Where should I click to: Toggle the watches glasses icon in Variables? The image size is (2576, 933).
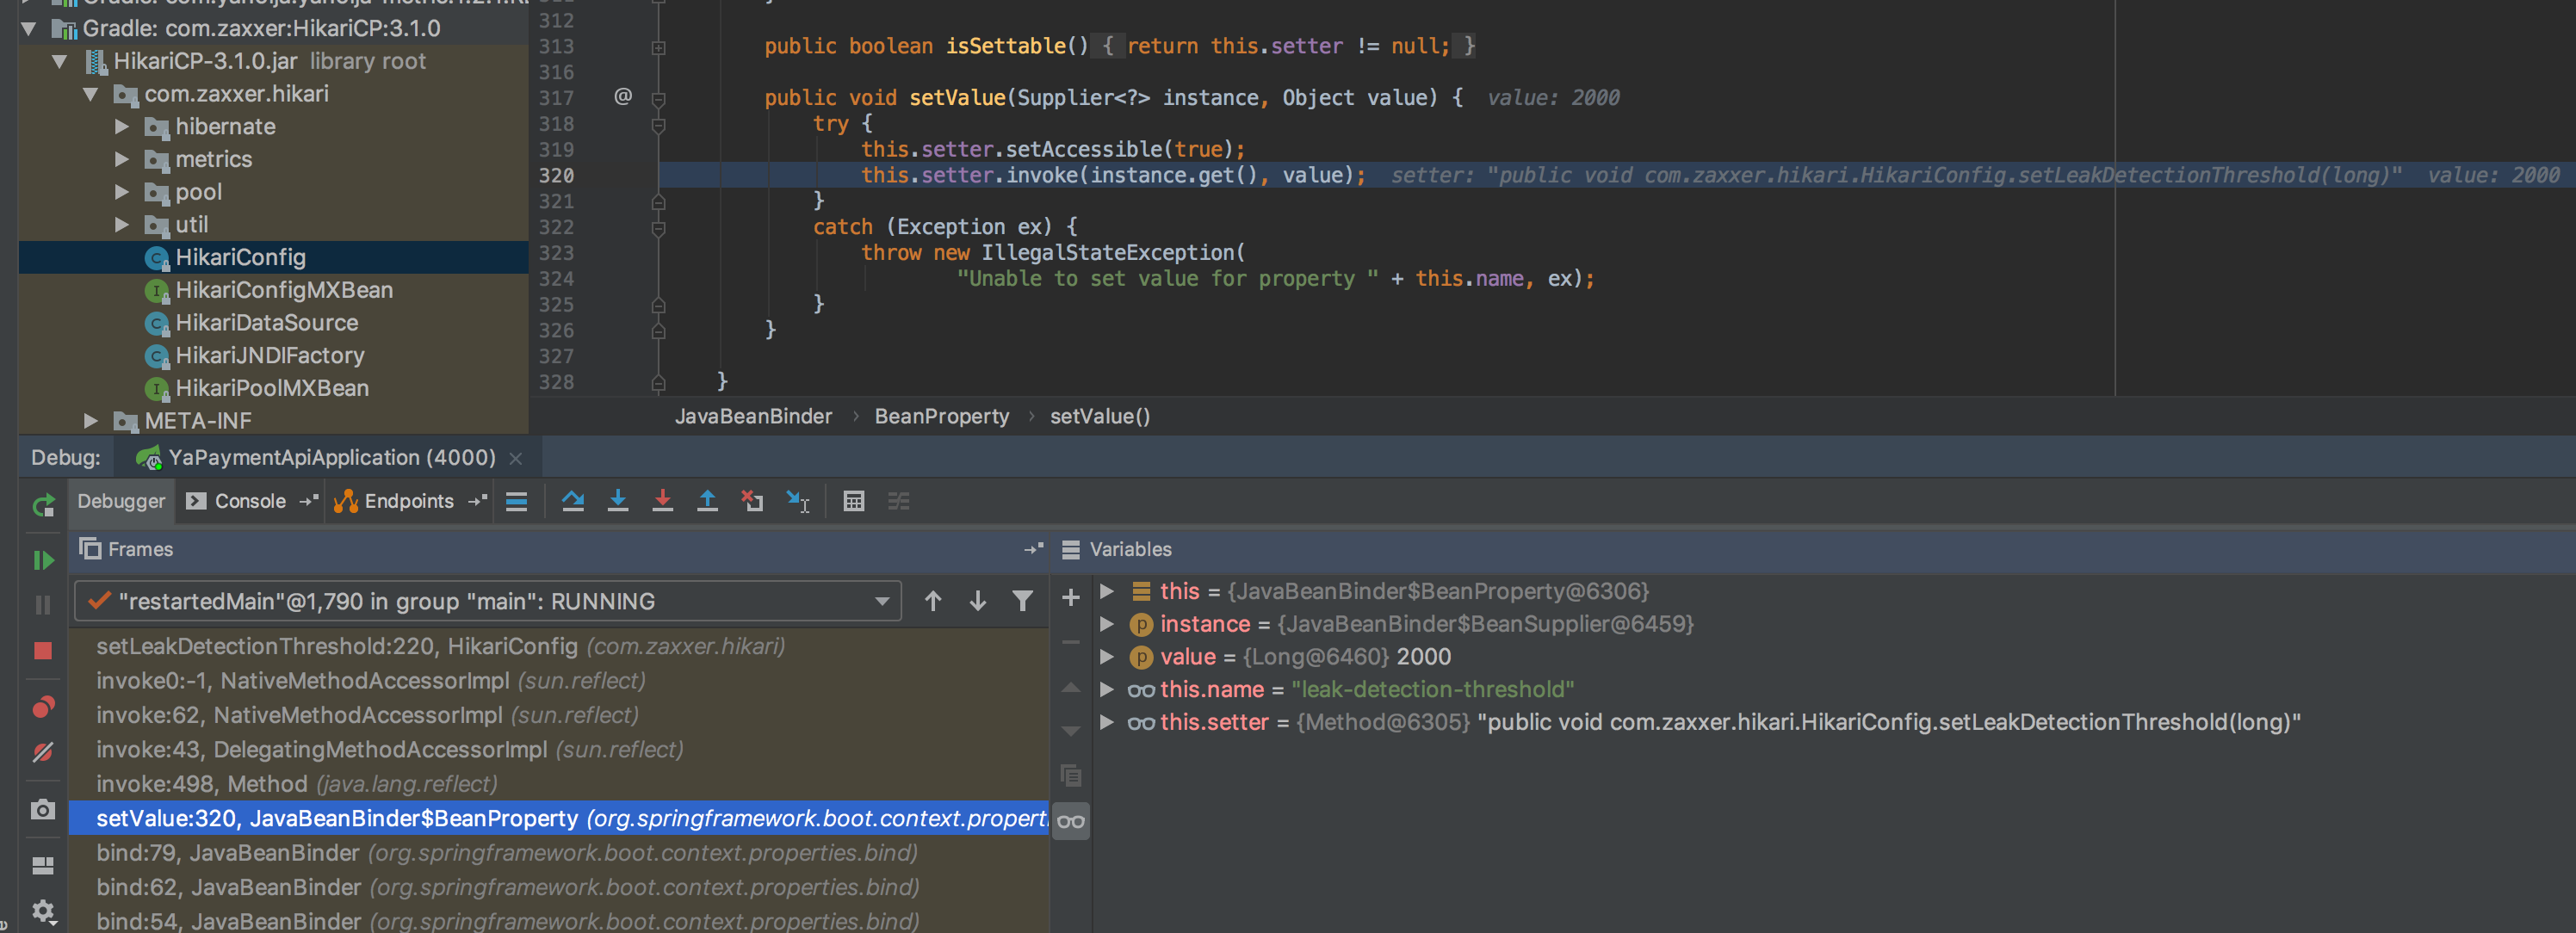[1070, 821]
